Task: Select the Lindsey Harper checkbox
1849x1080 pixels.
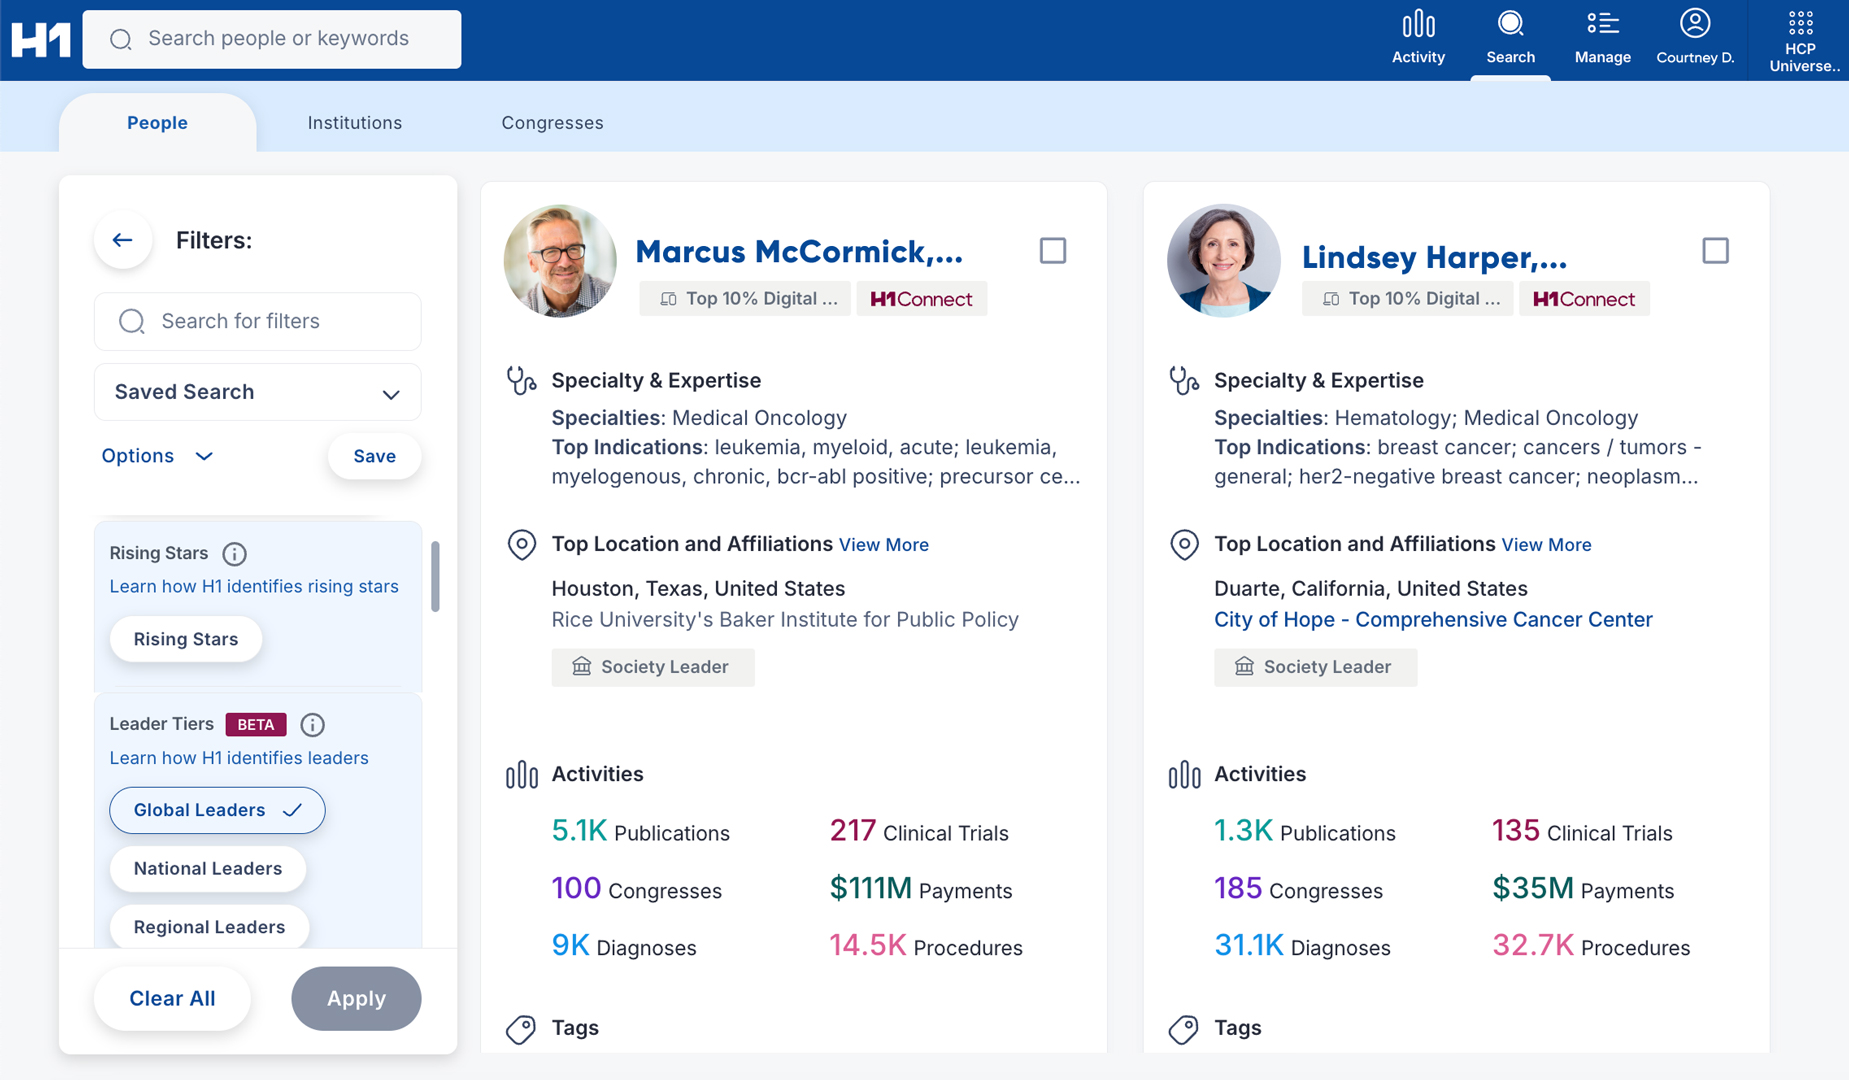Action: point(1715,250)
